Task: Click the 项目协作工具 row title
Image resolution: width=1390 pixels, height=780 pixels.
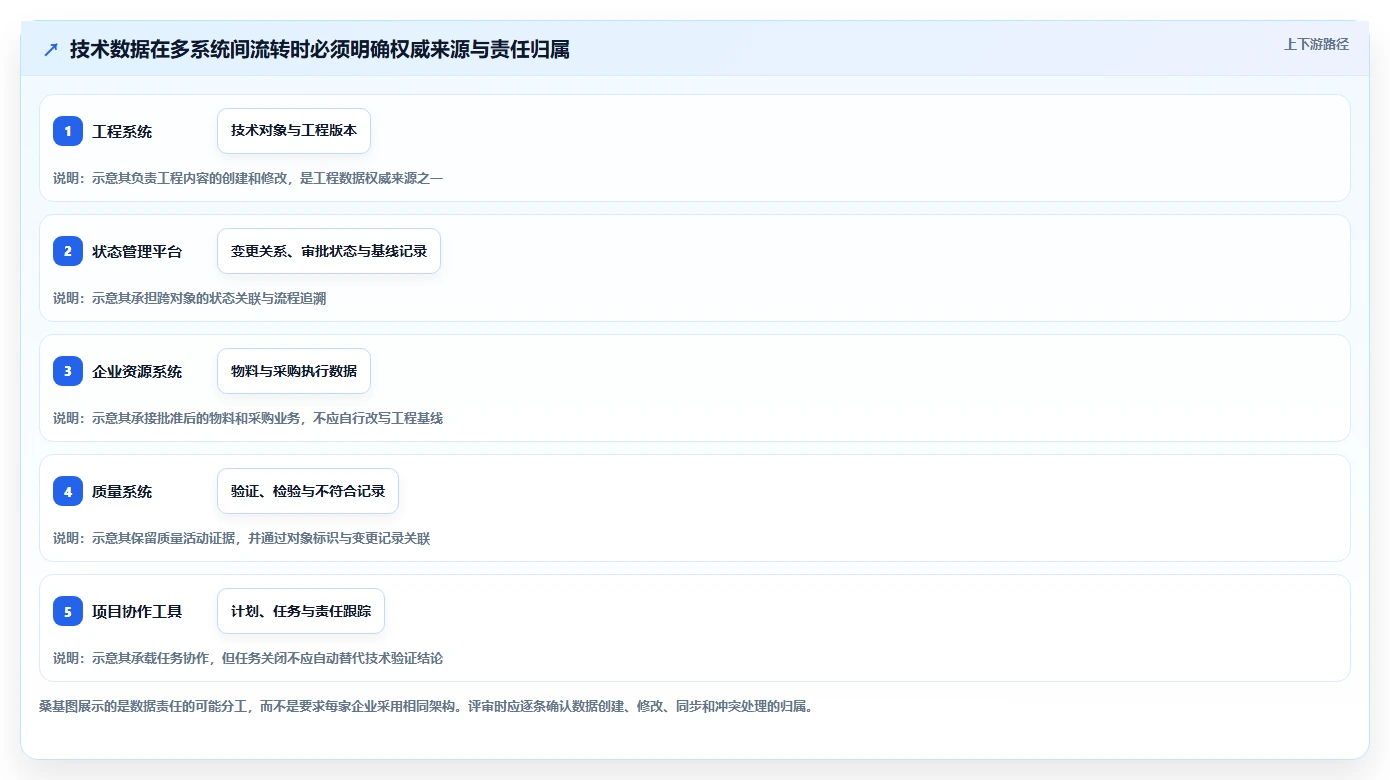Action: (137, 611)
